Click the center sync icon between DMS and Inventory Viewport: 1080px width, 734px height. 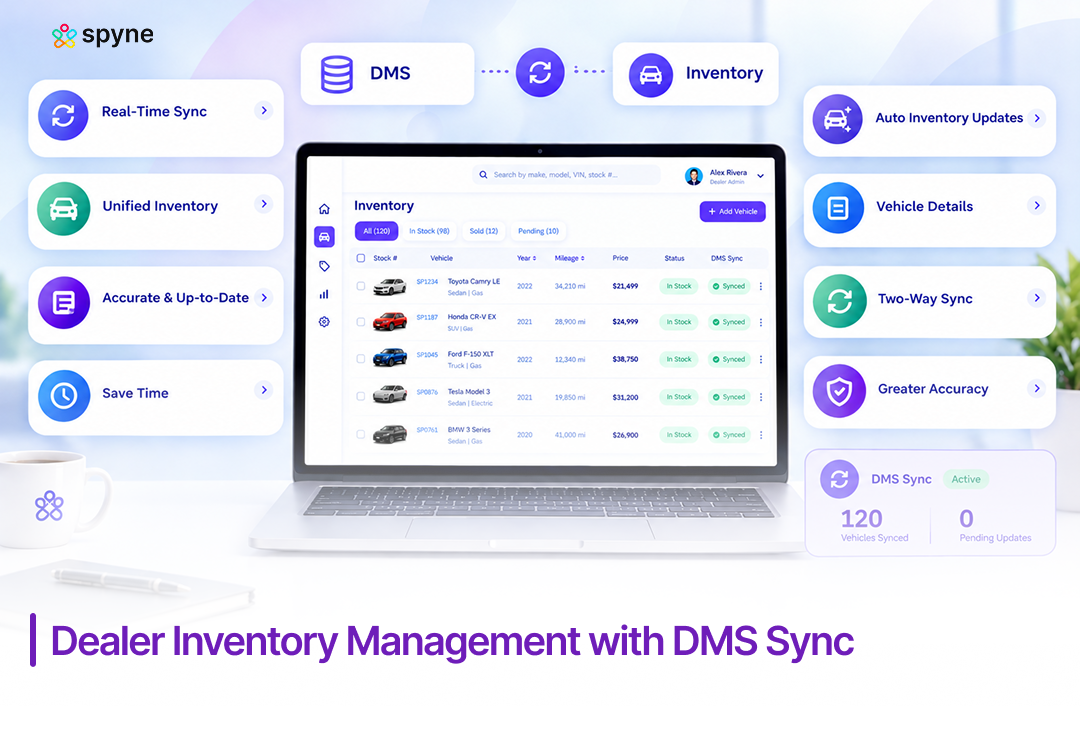(540, 72)
